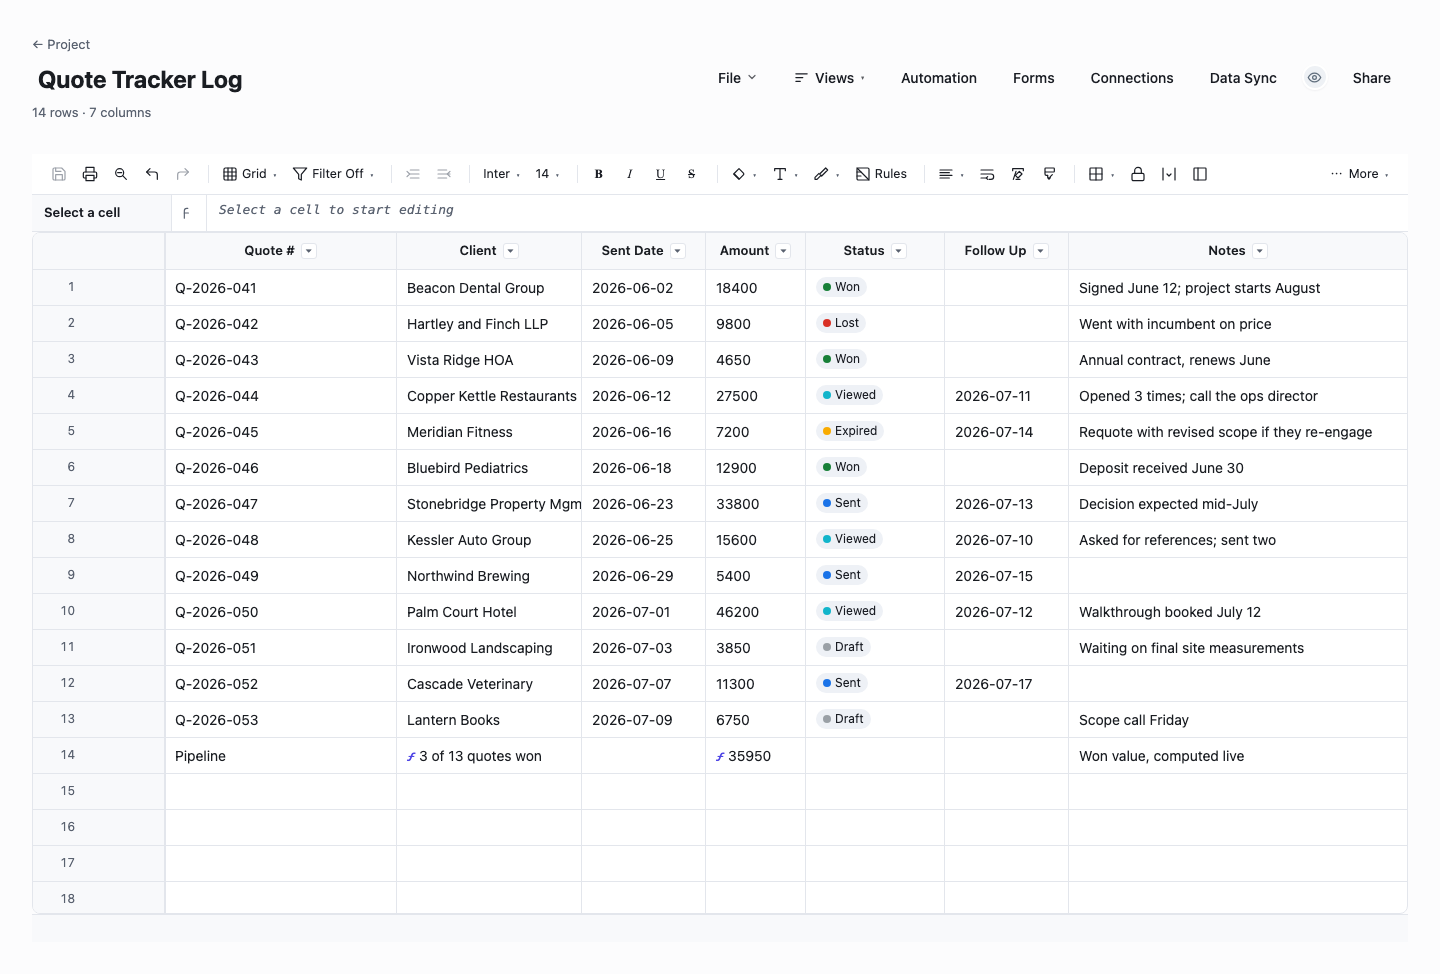Click the formula bar input field

pyautogui.click(x=806, y=211)
